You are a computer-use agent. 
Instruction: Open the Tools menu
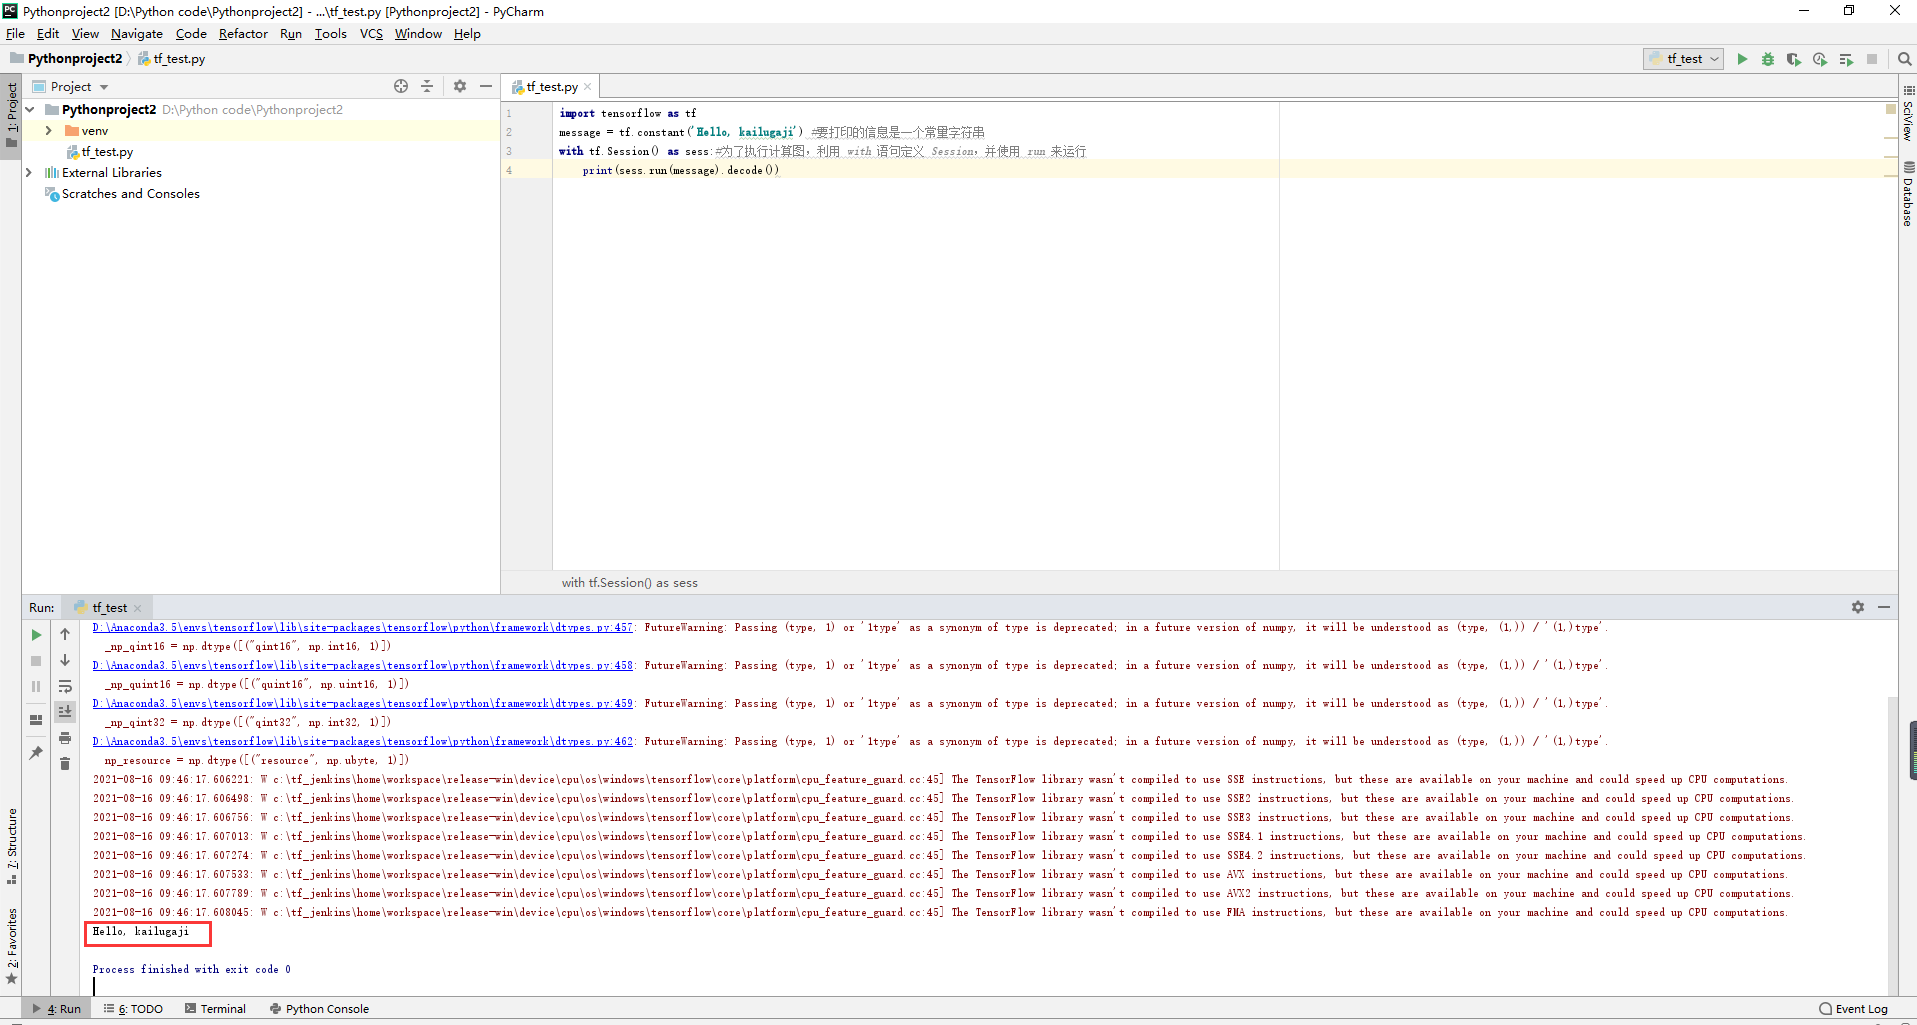(x=331, y=33)
